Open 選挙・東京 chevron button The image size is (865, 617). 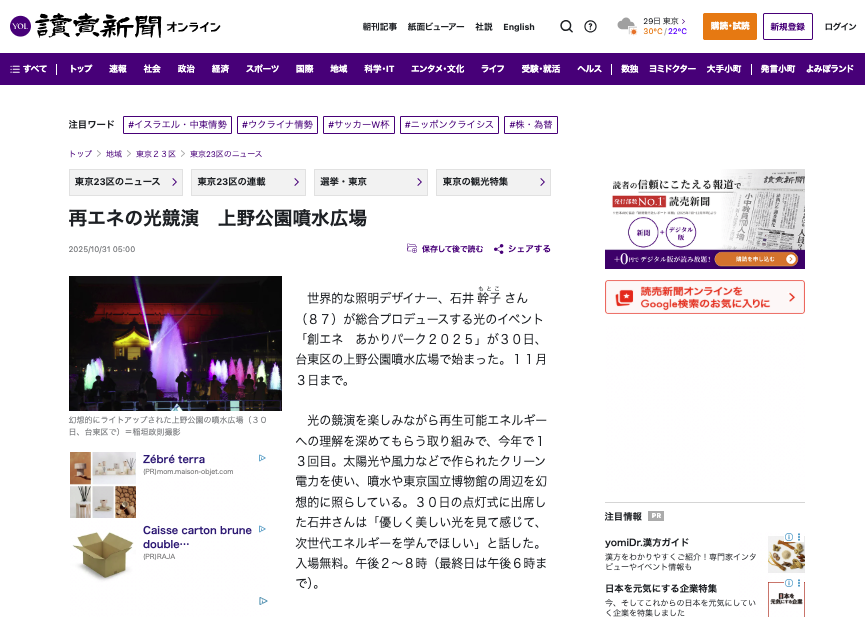[x=371, y=182]
